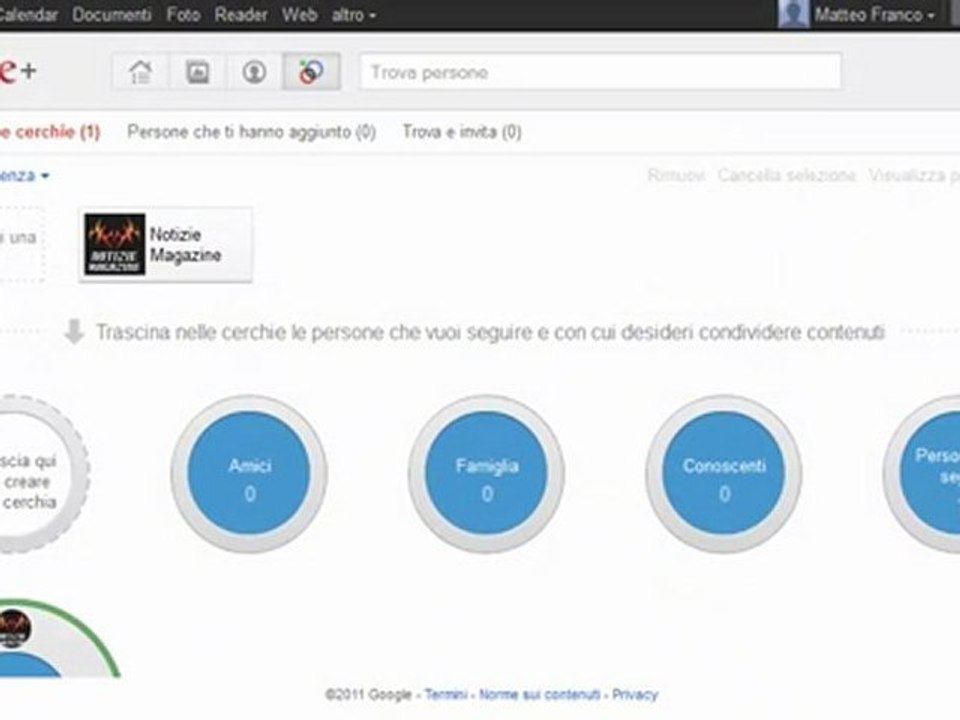Open the Home stream icon

(x=140, y=72)
